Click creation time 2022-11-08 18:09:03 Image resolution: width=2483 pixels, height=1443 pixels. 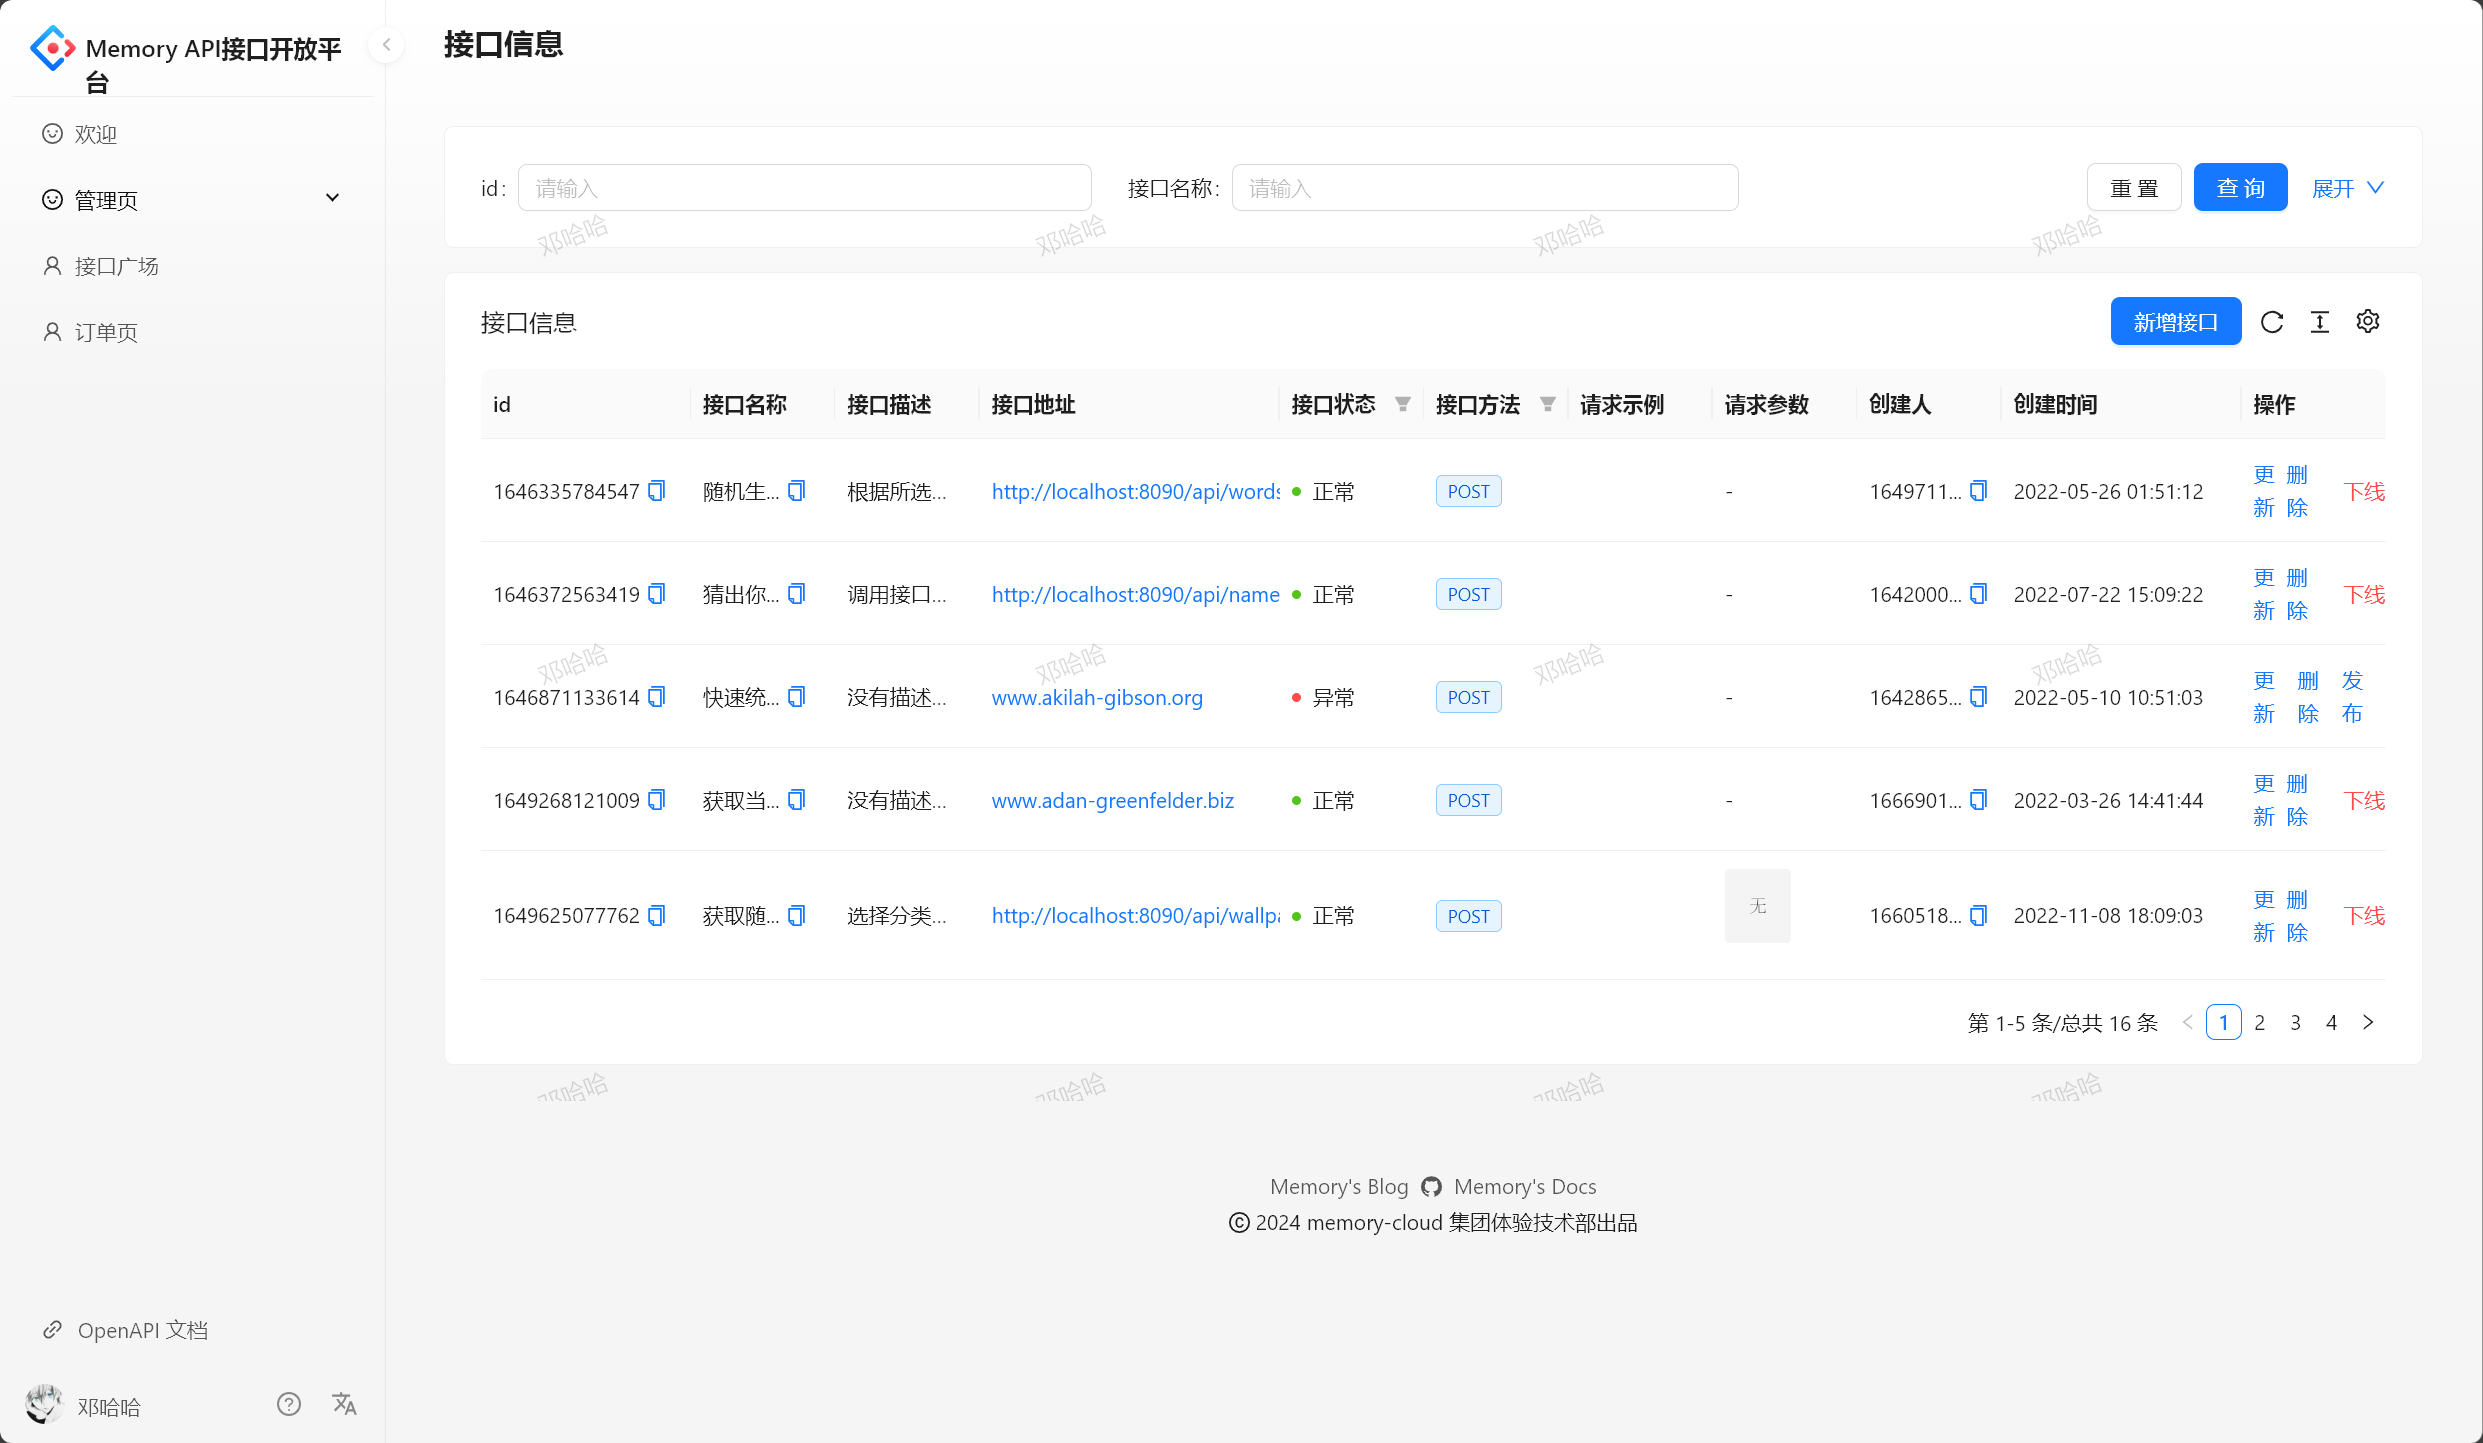point(2108,916)
